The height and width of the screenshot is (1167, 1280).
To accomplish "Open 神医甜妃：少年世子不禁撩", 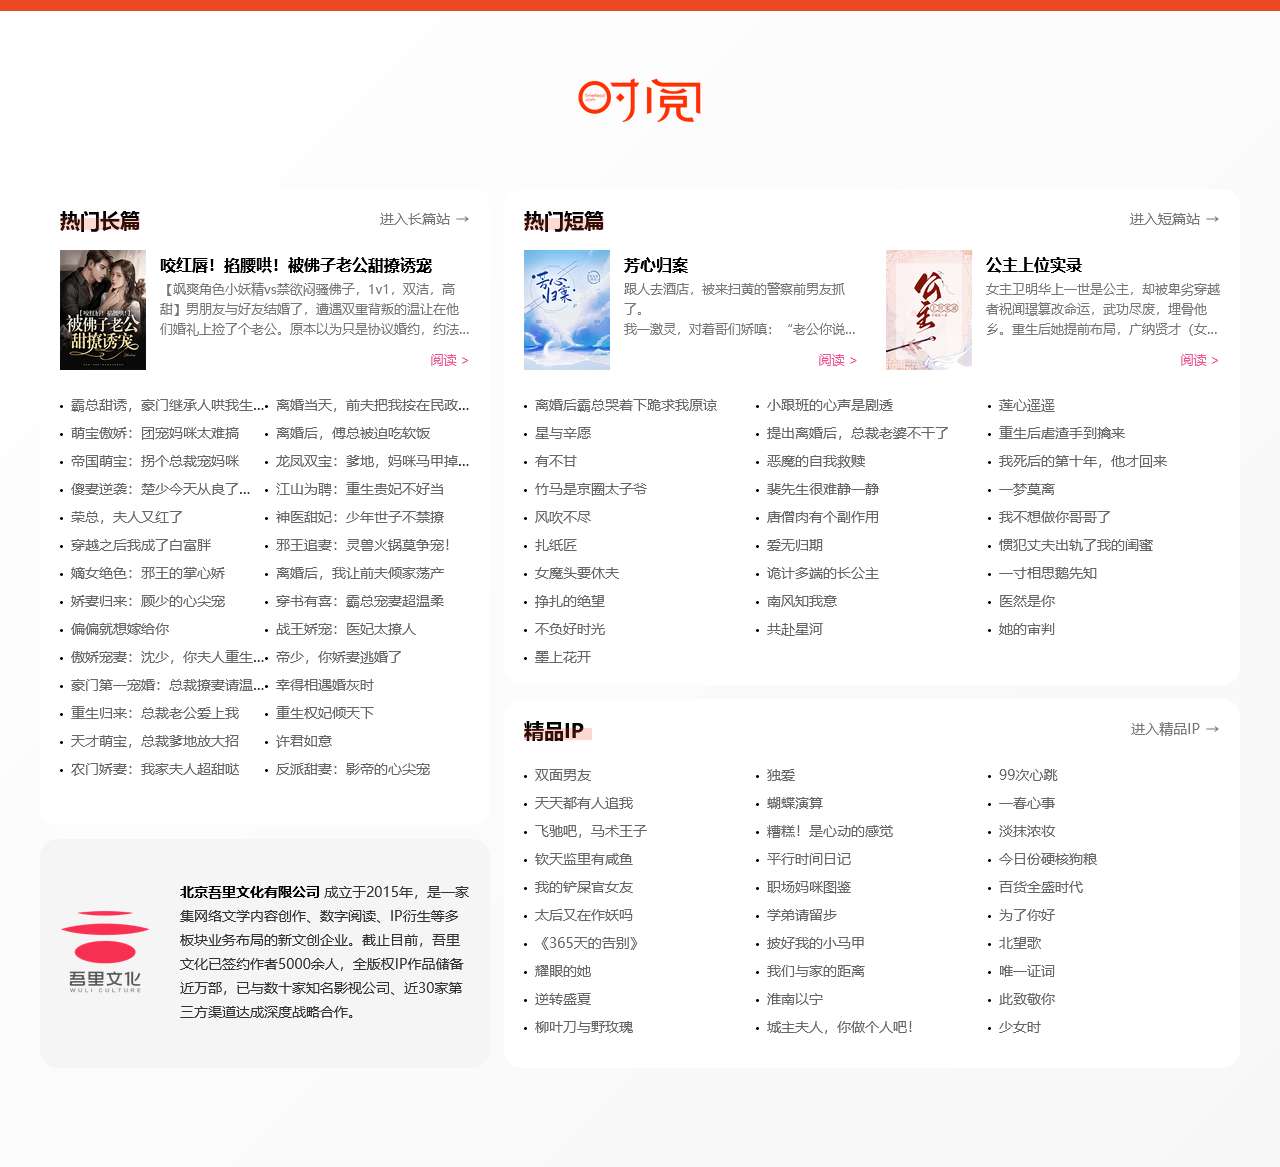I will pos(360,517).
